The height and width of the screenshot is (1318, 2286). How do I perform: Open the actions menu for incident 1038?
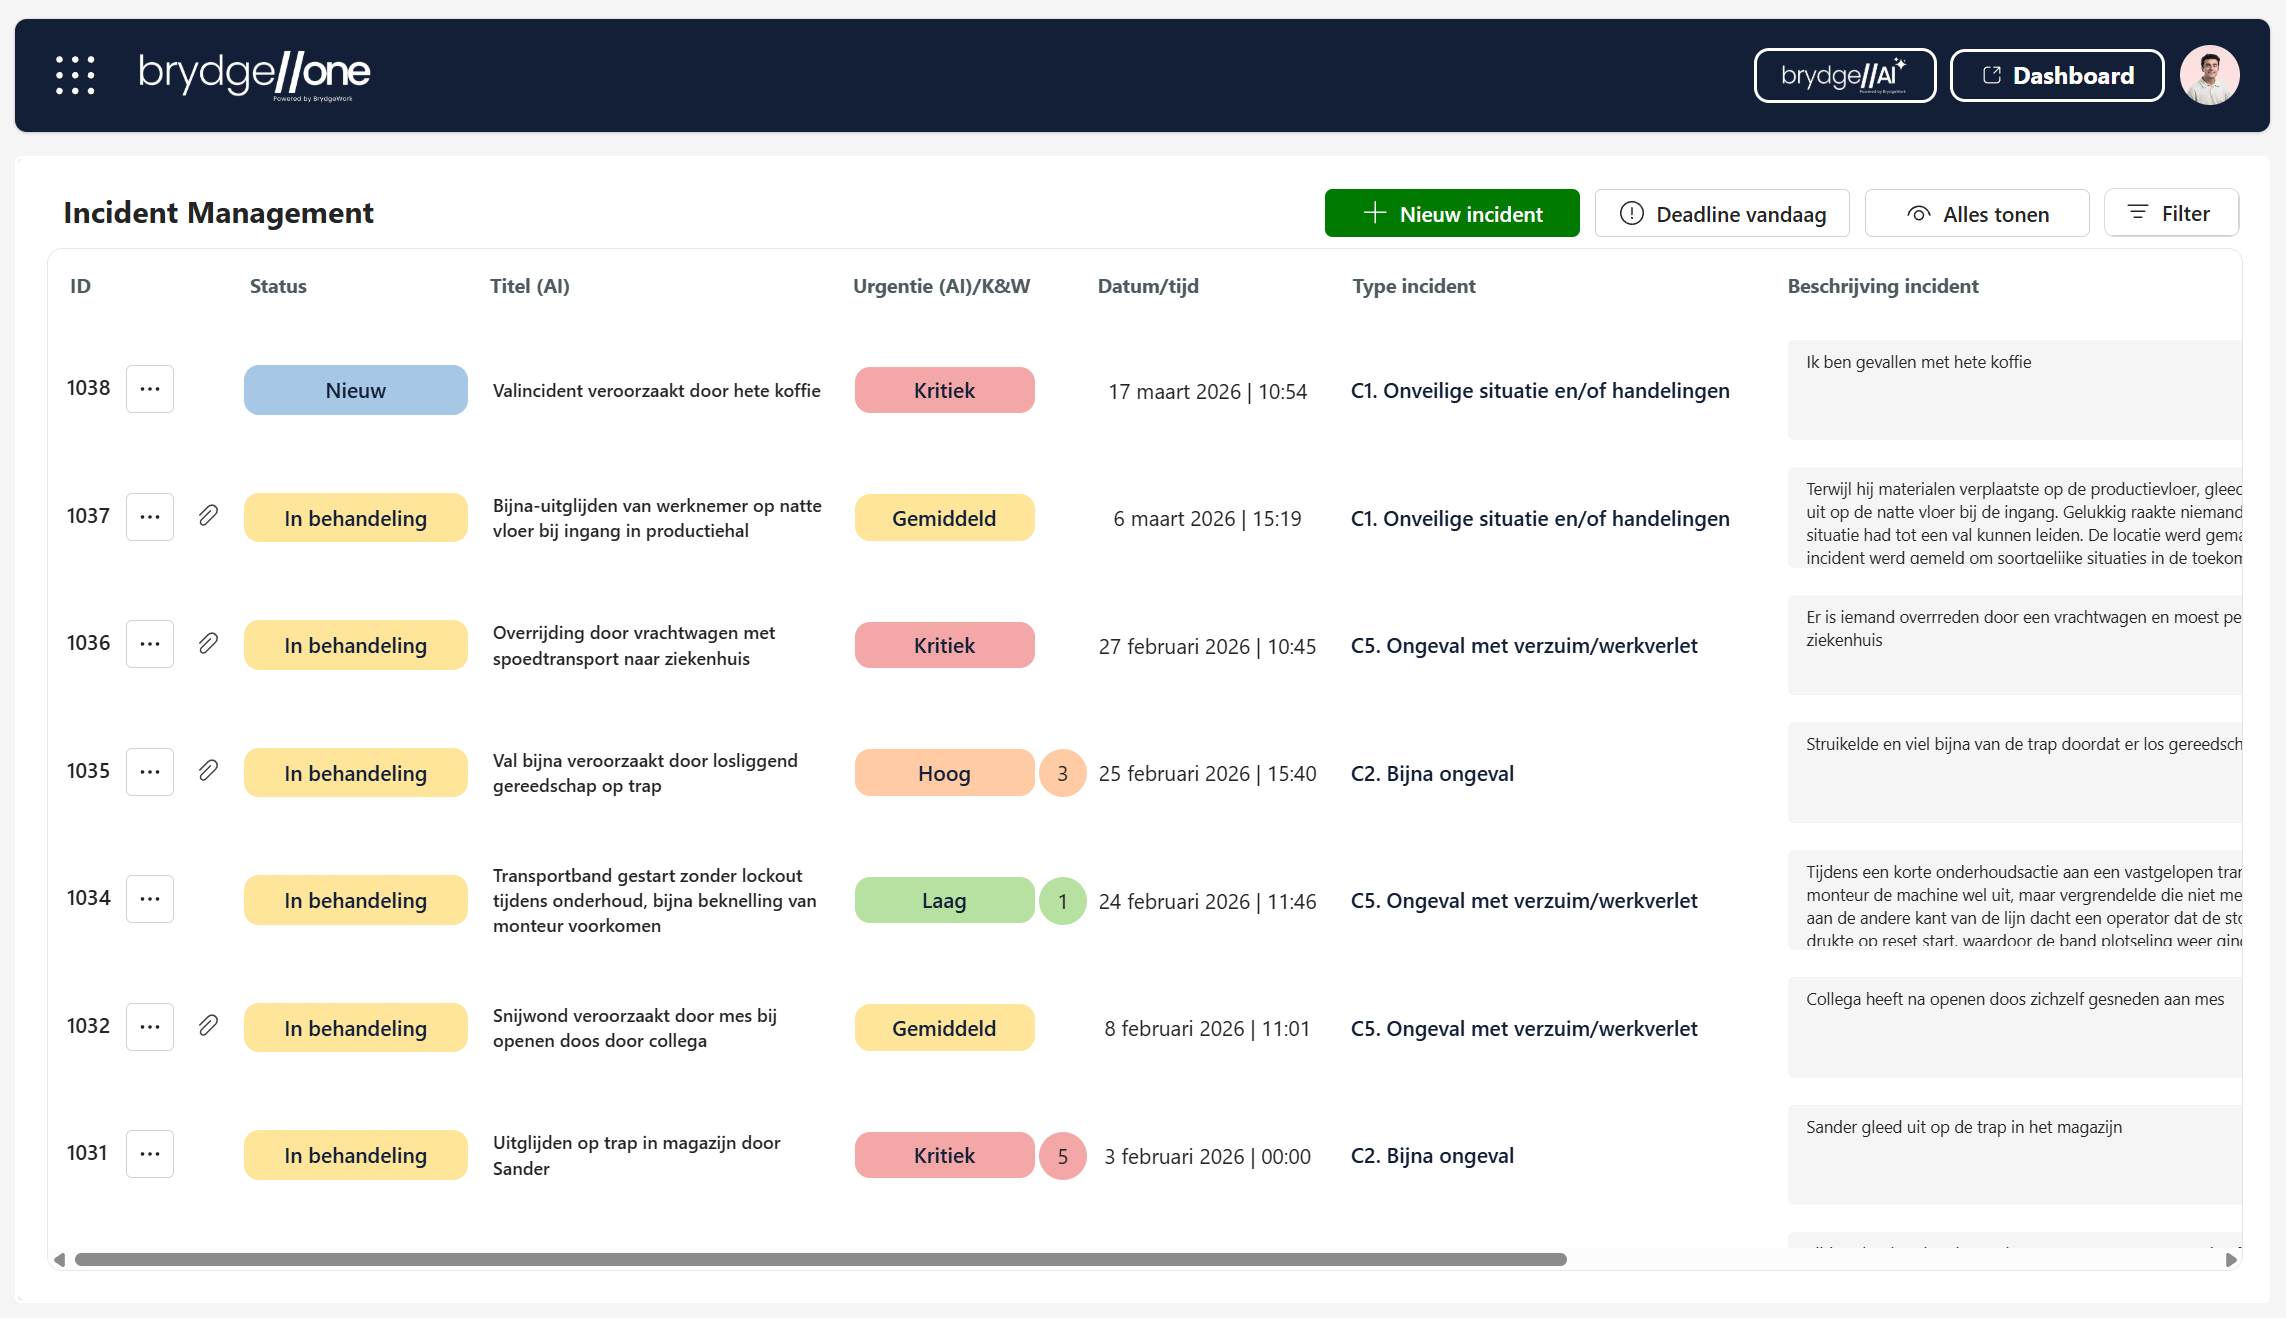[149, 388]
